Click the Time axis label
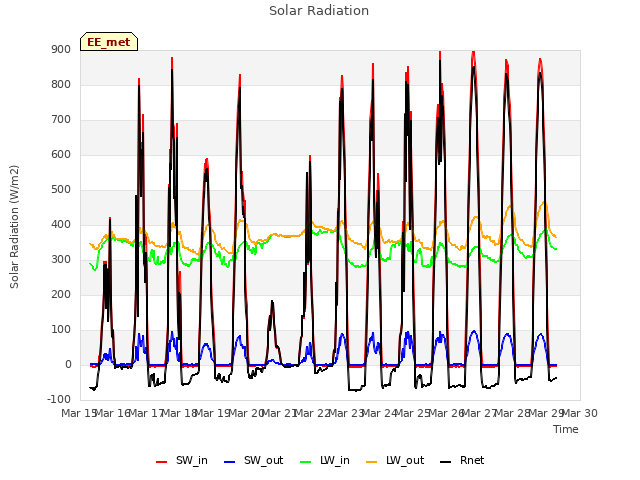This screenshot has width=640, height=480. (566, 429)
